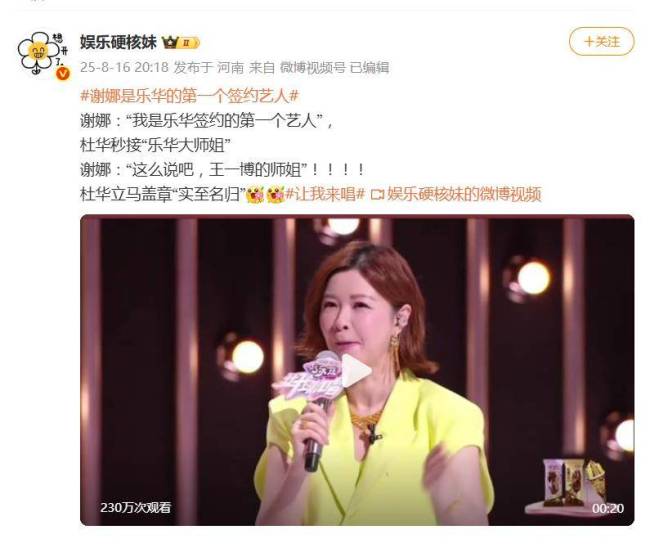Image resolution: width=650 pixels, height=557 pixels.
Task: Click the flower profile avatar
Action: 43,54
